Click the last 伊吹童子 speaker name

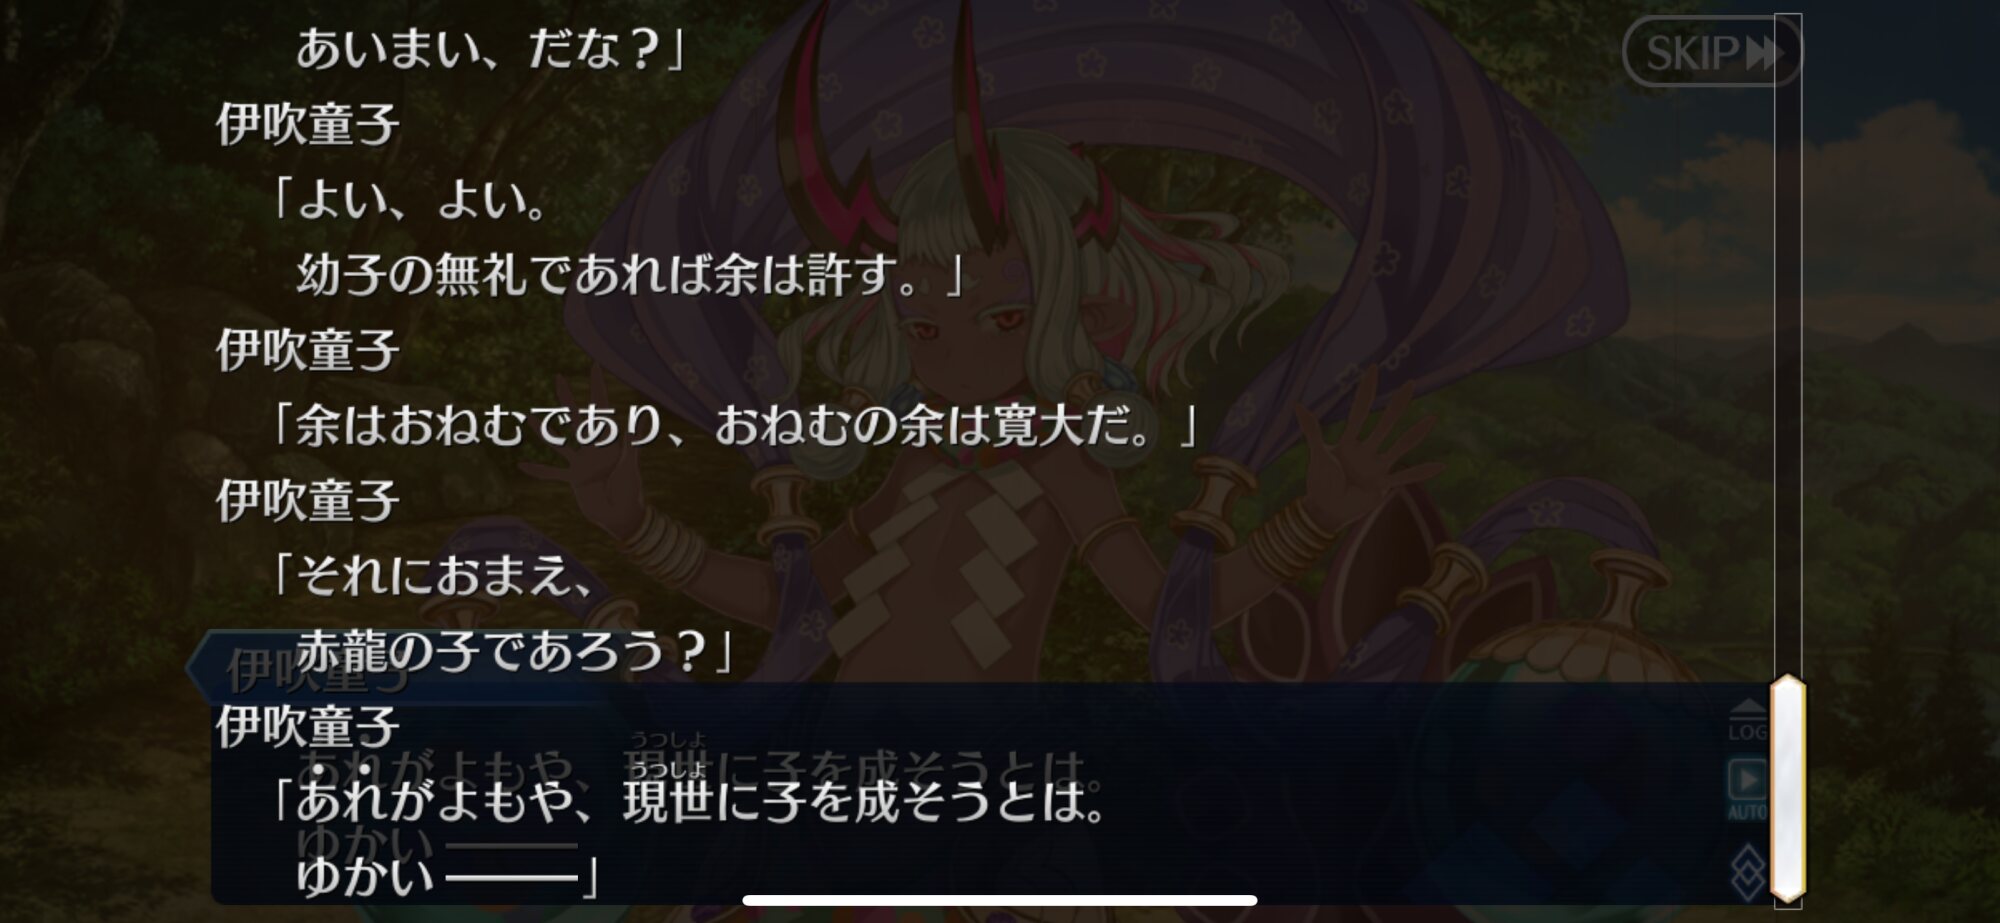point(308,726)
